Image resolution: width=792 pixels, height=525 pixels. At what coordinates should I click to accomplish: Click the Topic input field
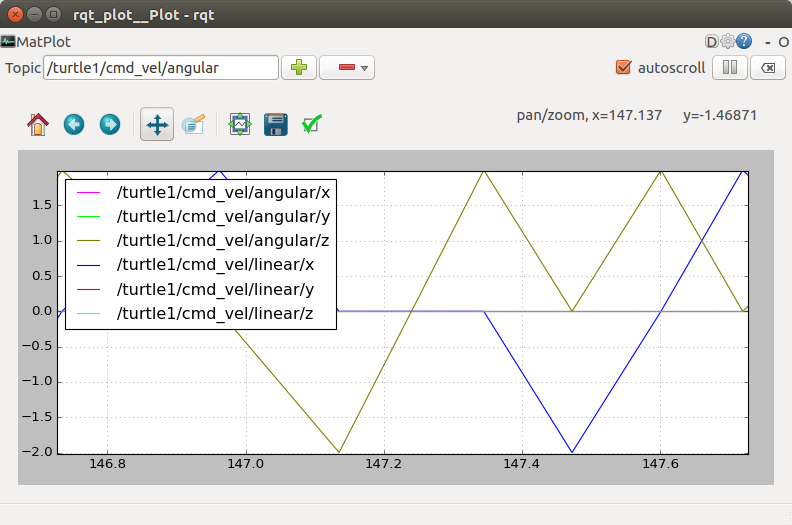click(x=160, y=68)
